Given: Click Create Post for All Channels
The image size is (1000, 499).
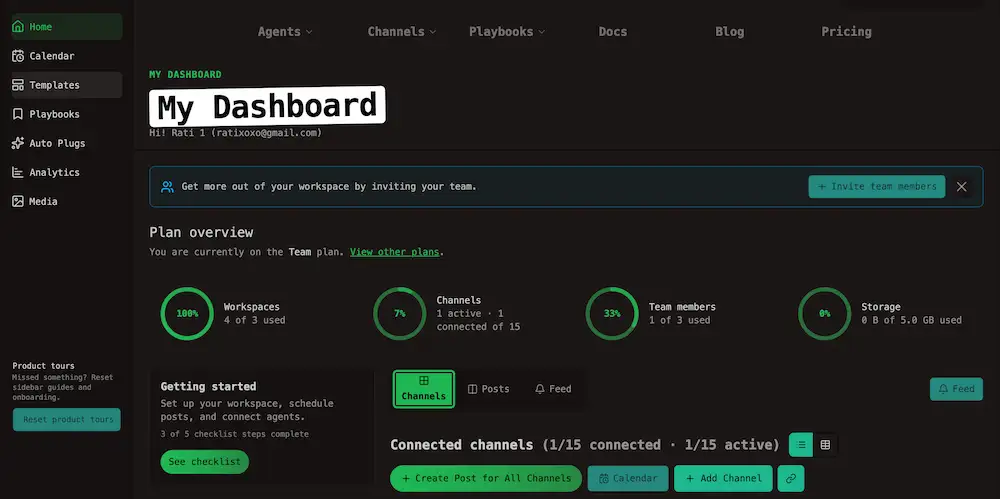Looking at the screenshot, I should pos(486,479).
